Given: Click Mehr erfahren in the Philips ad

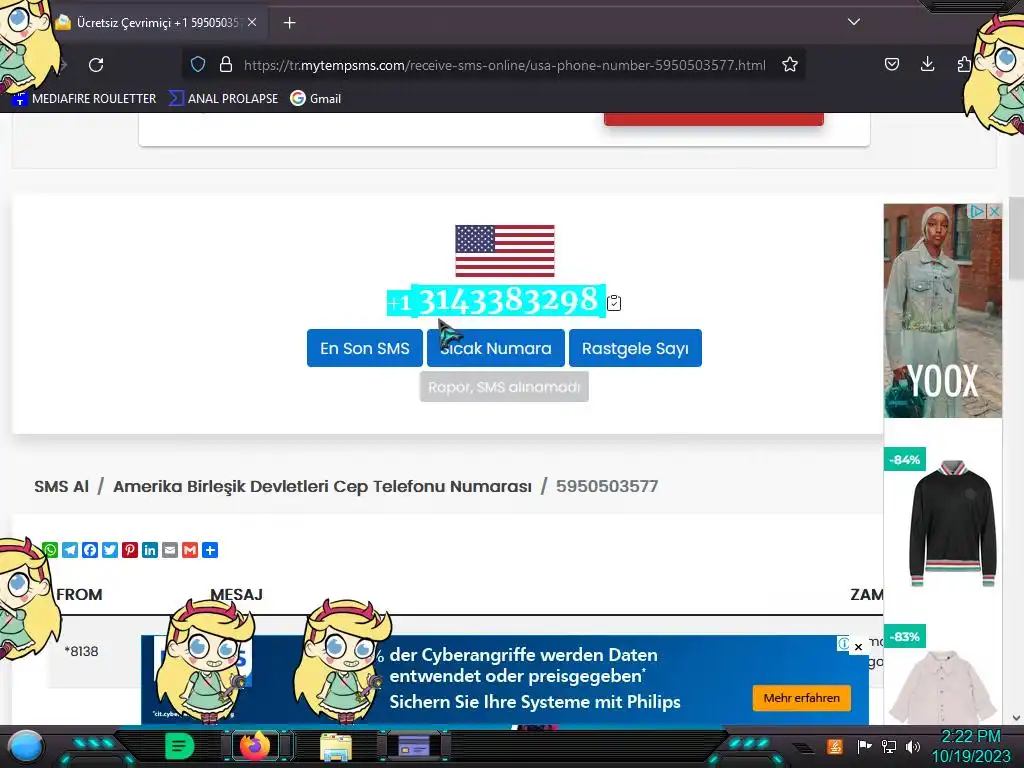Looking at the screenshot, I should pyautogui.click(x=801, y=698).
